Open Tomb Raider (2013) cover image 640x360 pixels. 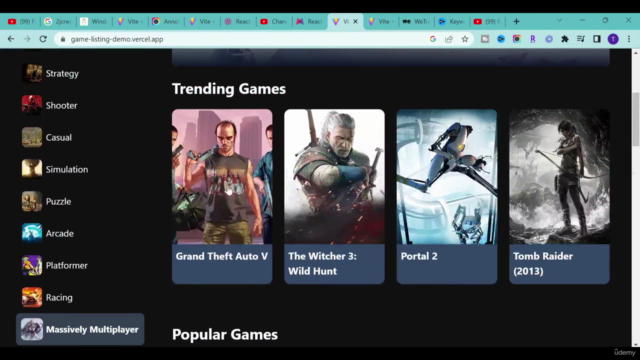pos(560,176)
